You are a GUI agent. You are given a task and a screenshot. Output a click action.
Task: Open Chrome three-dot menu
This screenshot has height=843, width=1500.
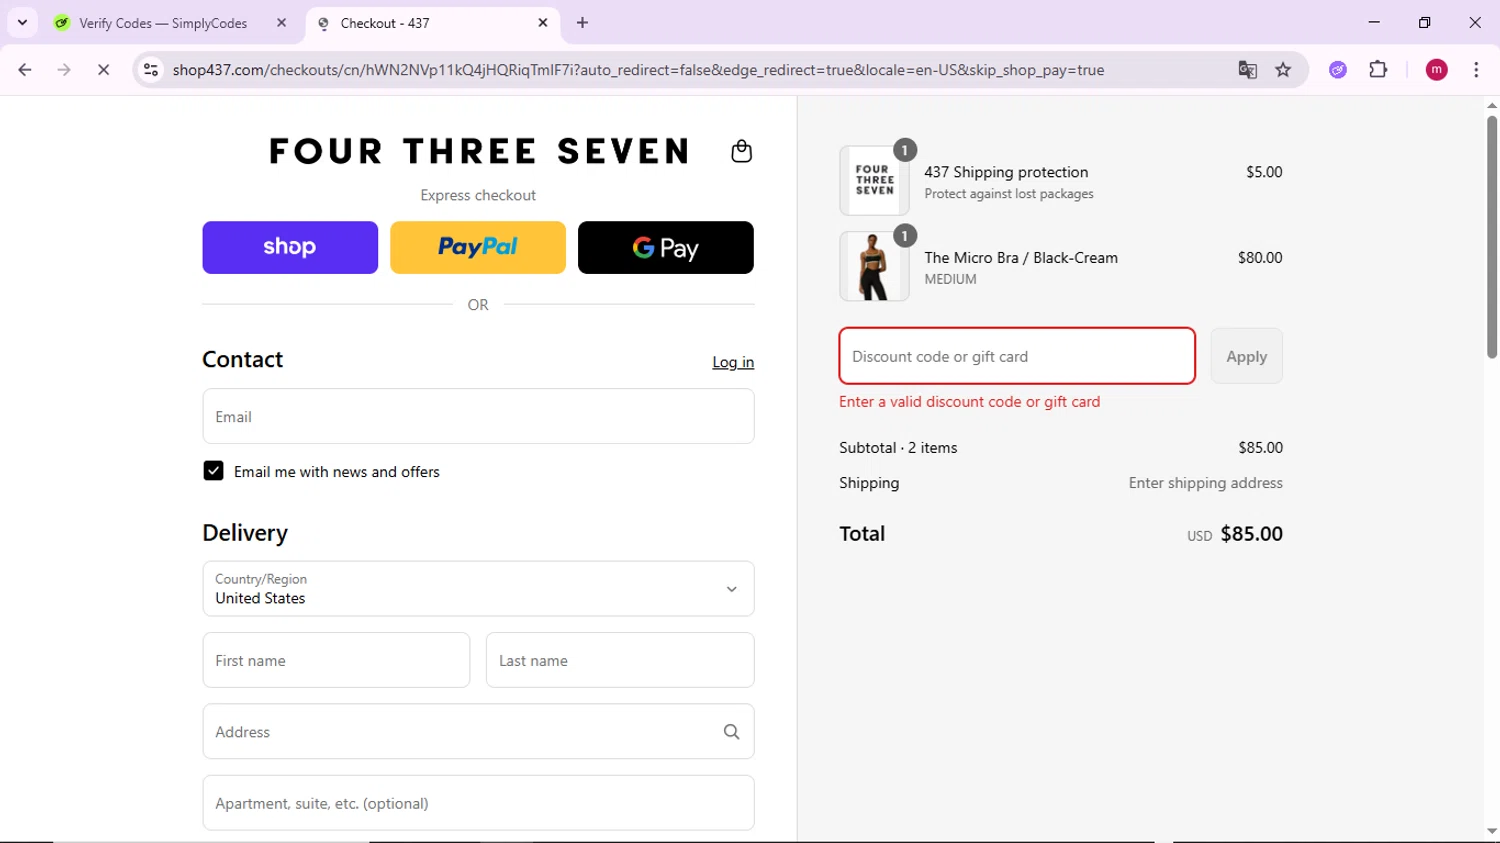(x=1476, y=70)
